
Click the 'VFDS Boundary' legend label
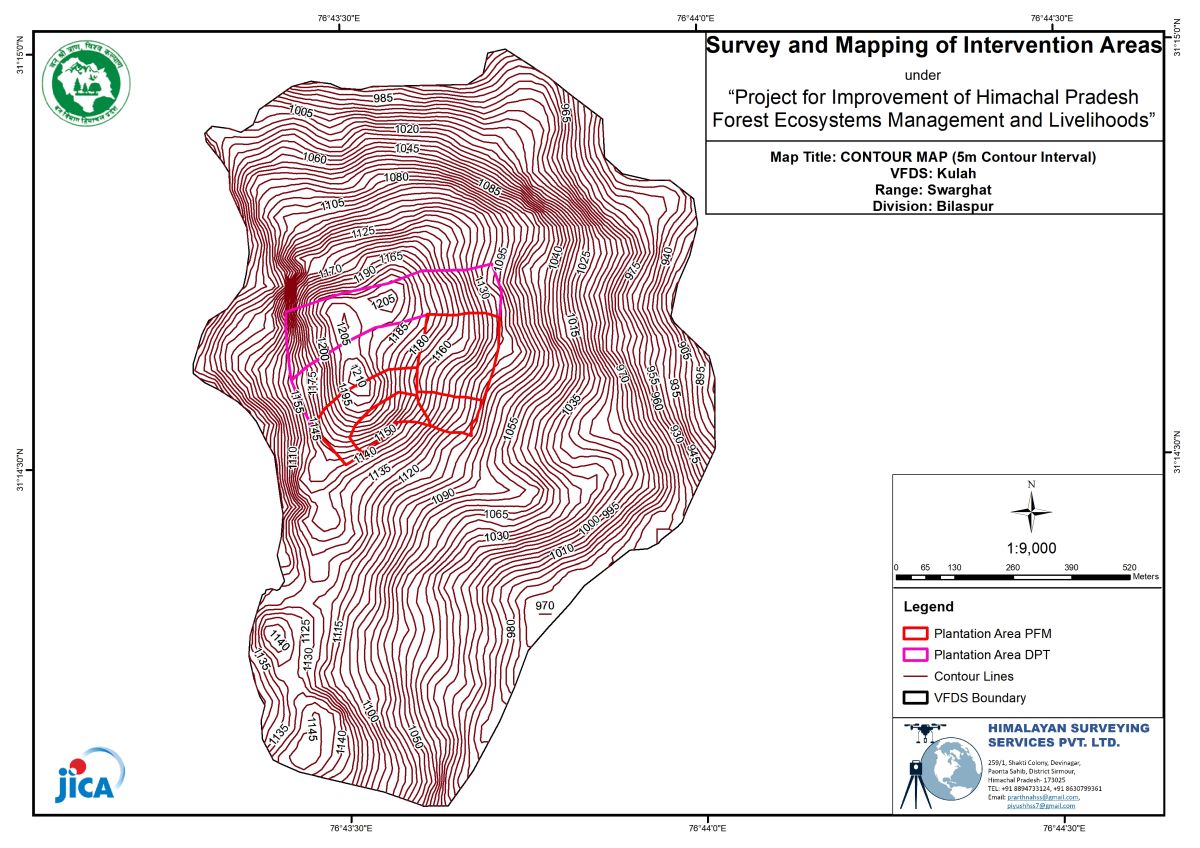click(x=979, y=699)
